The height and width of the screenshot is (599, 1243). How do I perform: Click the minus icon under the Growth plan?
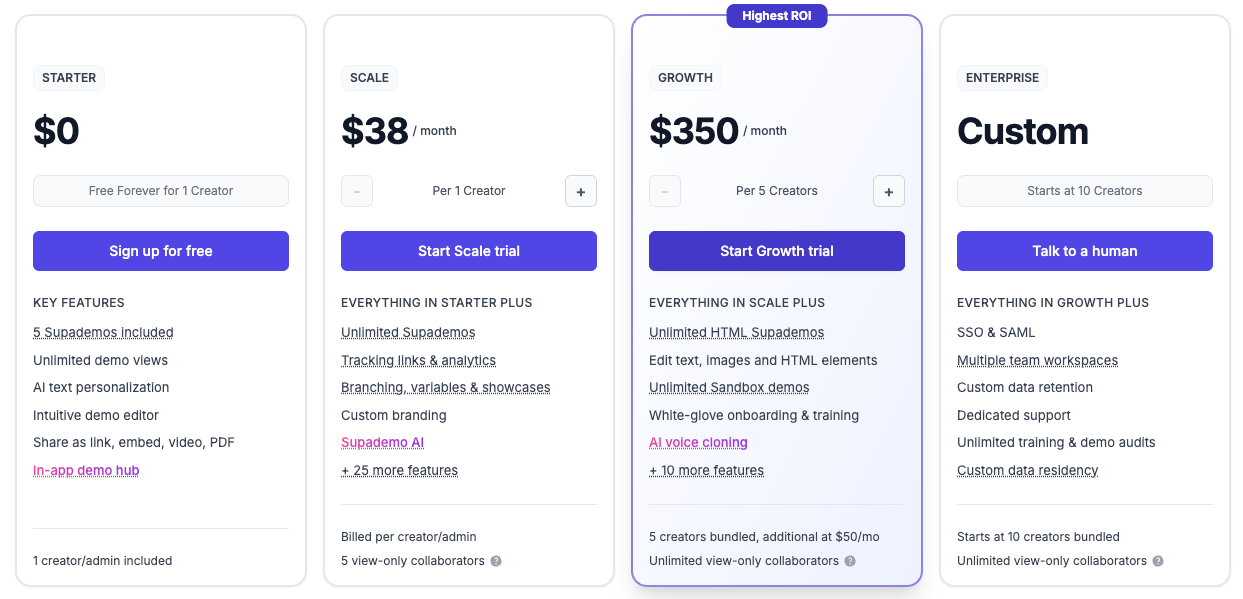[x=665, y=191]
